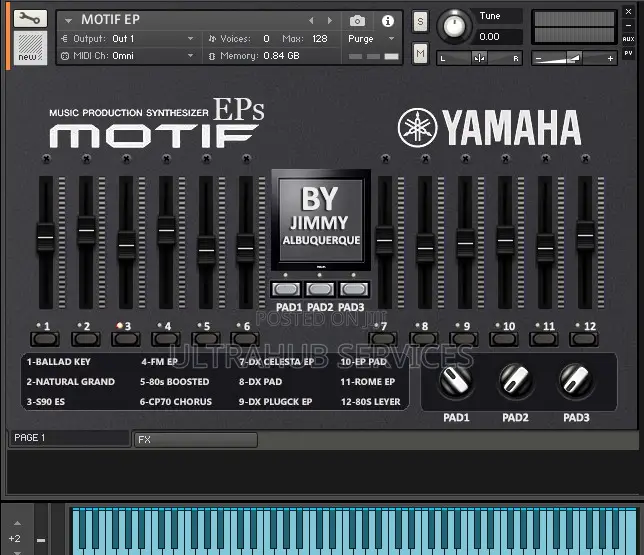Click the pan L-R slider

tap(479, 58)
